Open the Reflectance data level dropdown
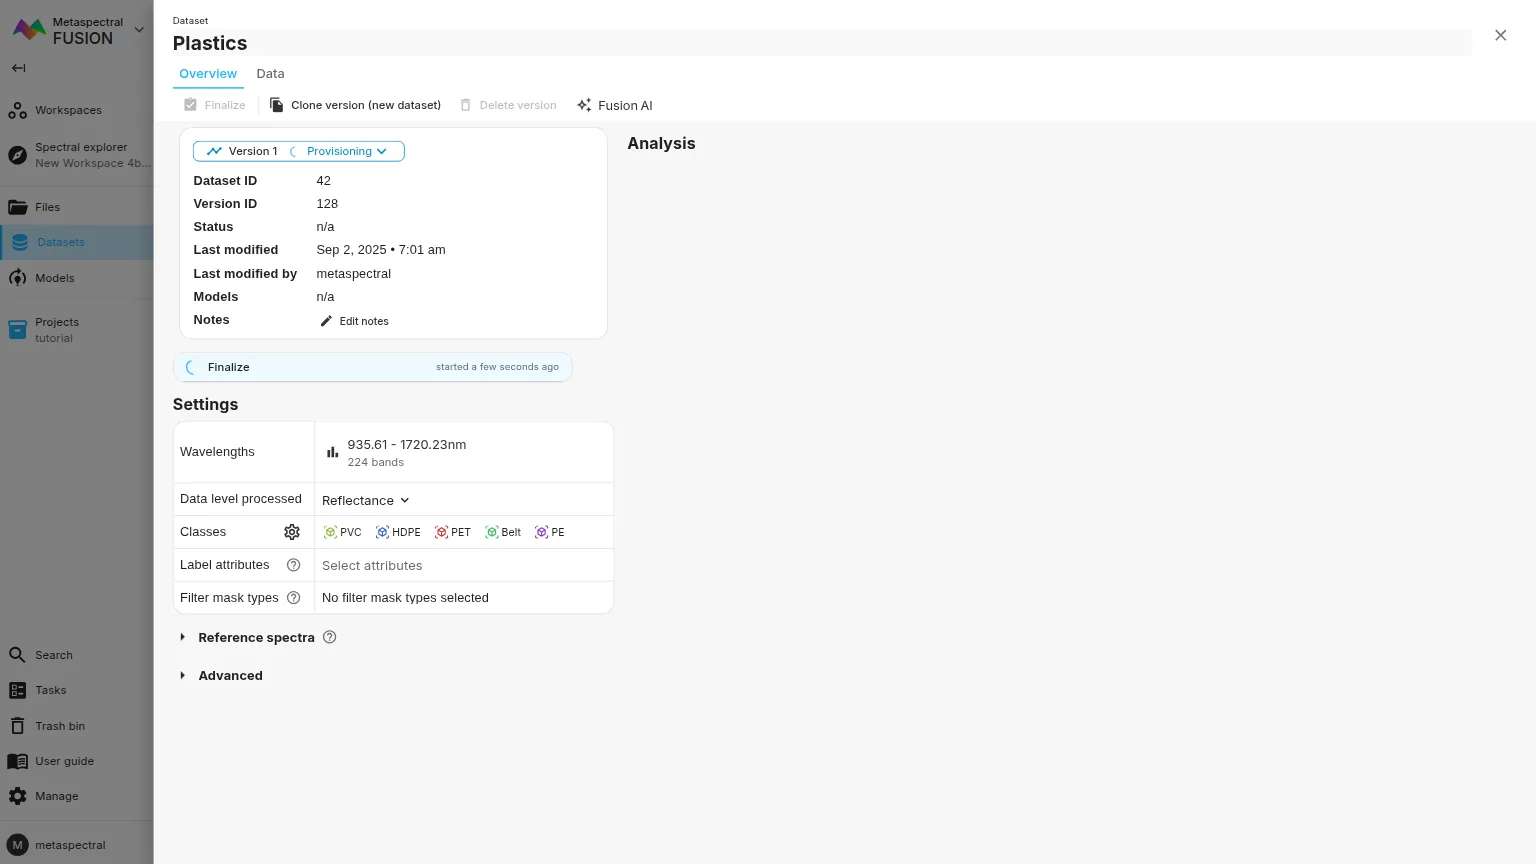Screen dimensions: 1536x864 click(365, 500)
